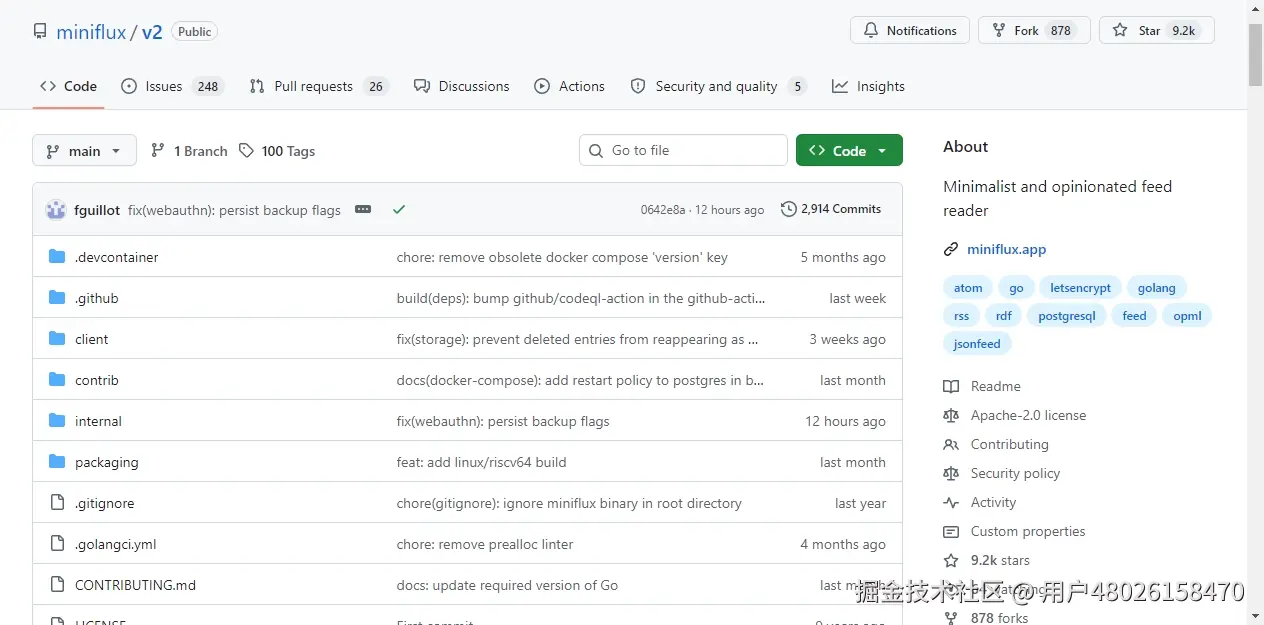Click the .gitignore file icon
The image size is (1264, 625).
click(x=57, y=503)
